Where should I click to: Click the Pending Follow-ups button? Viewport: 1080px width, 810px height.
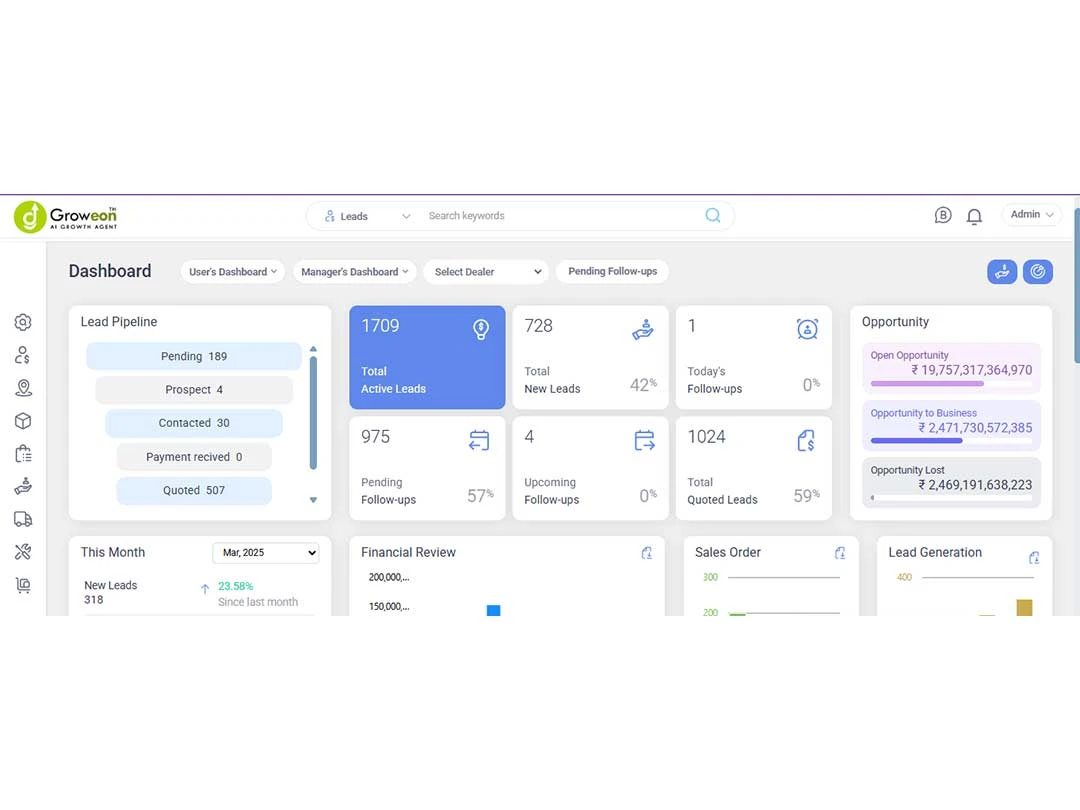612,271
